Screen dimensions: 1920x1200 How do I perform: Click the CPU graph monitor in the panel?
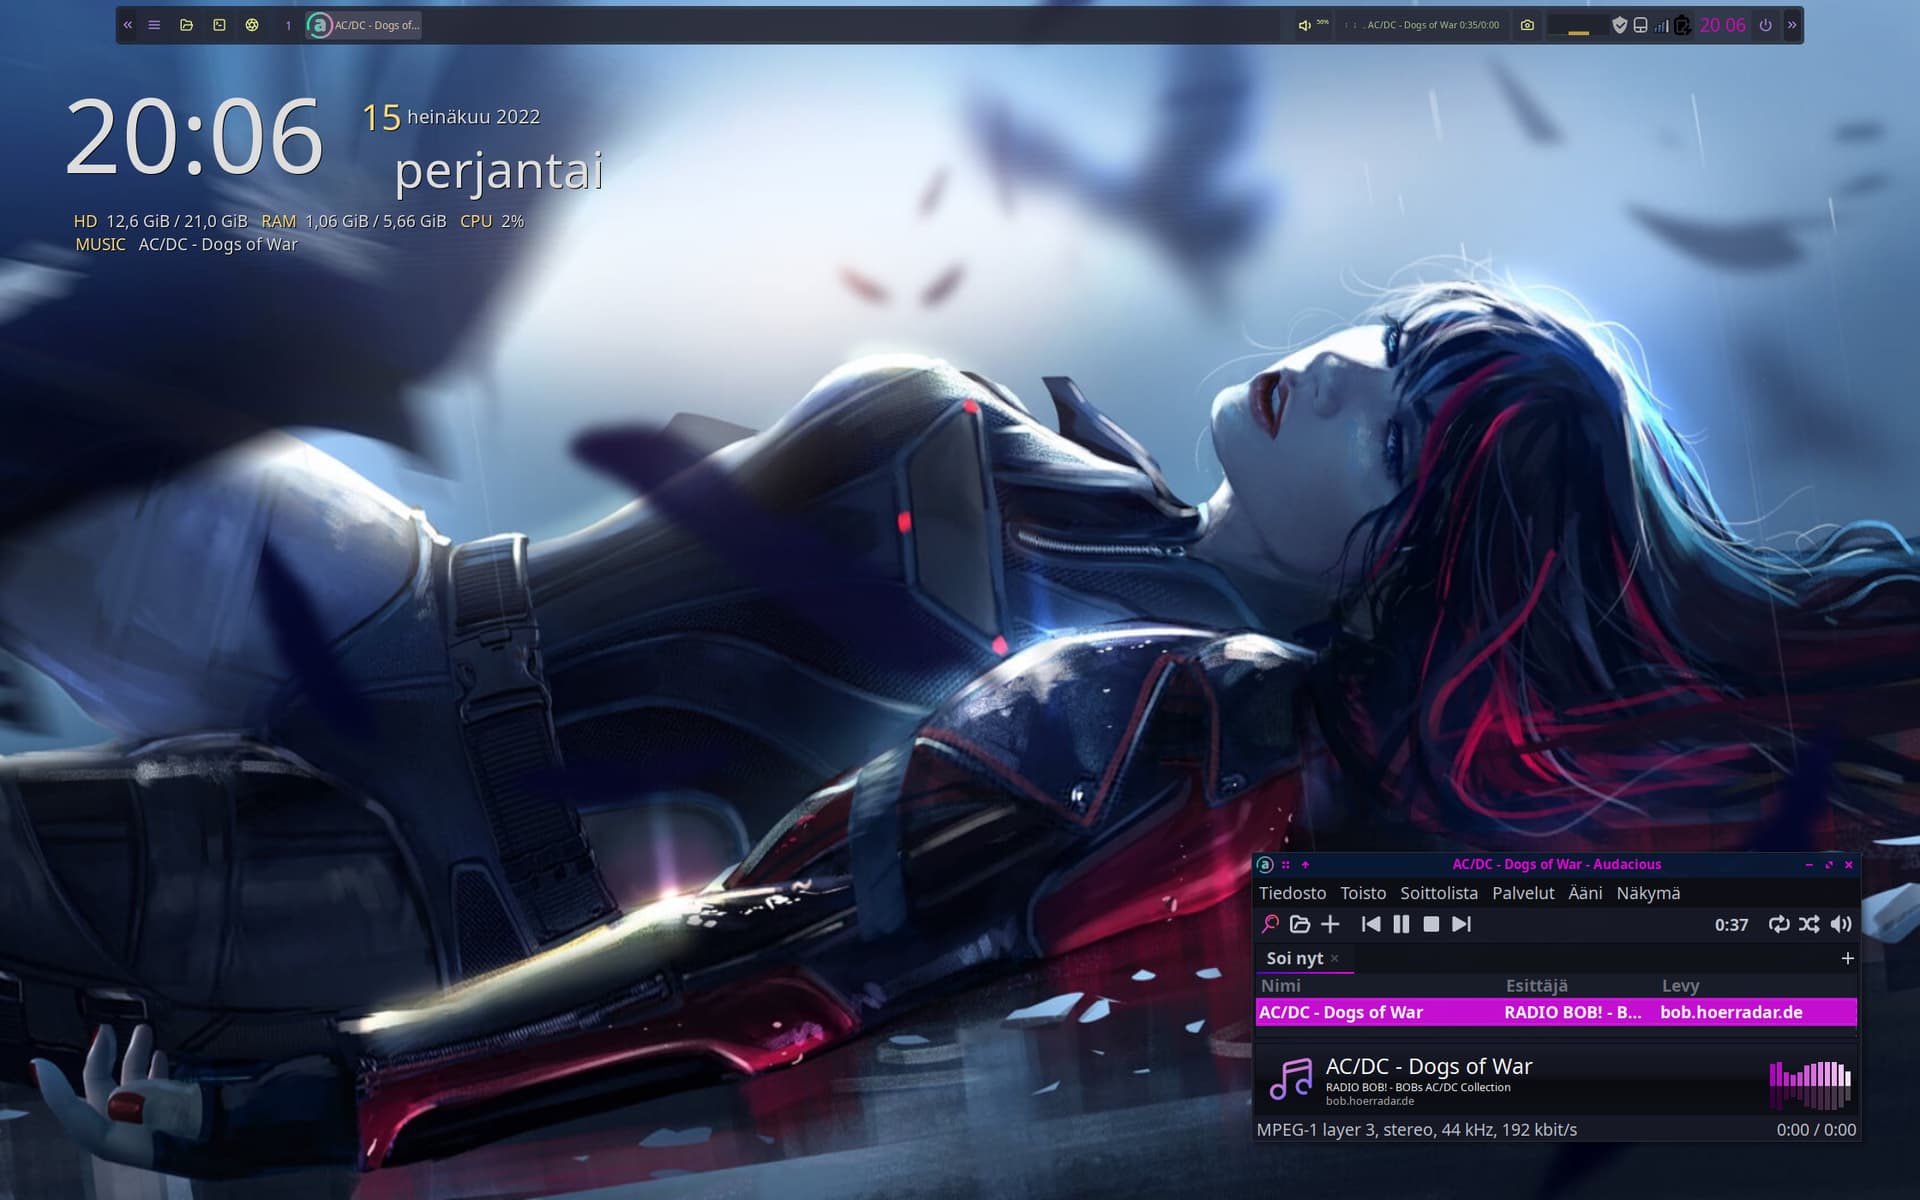click(1577, 25)
